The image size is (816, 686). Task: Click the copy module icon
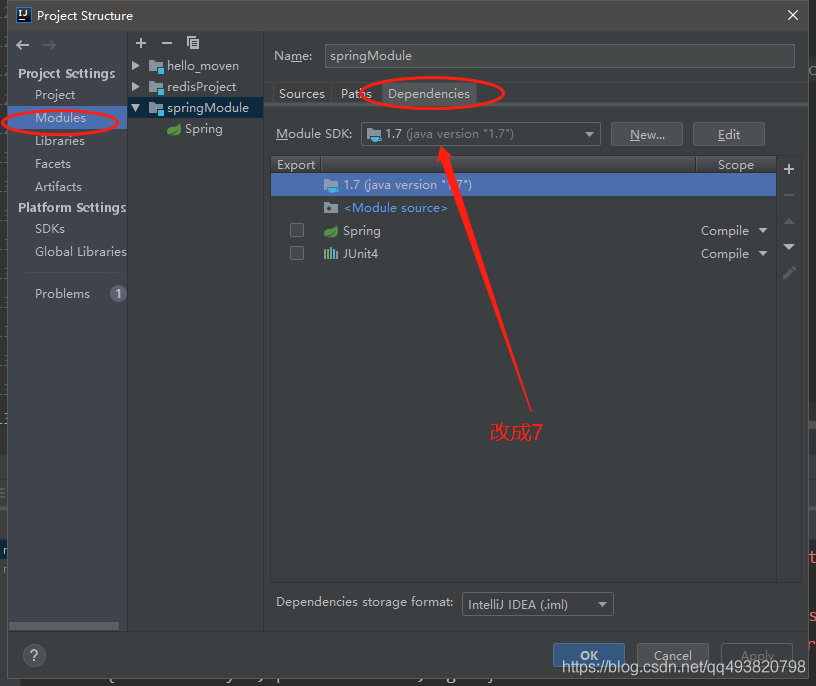[193, 43]
